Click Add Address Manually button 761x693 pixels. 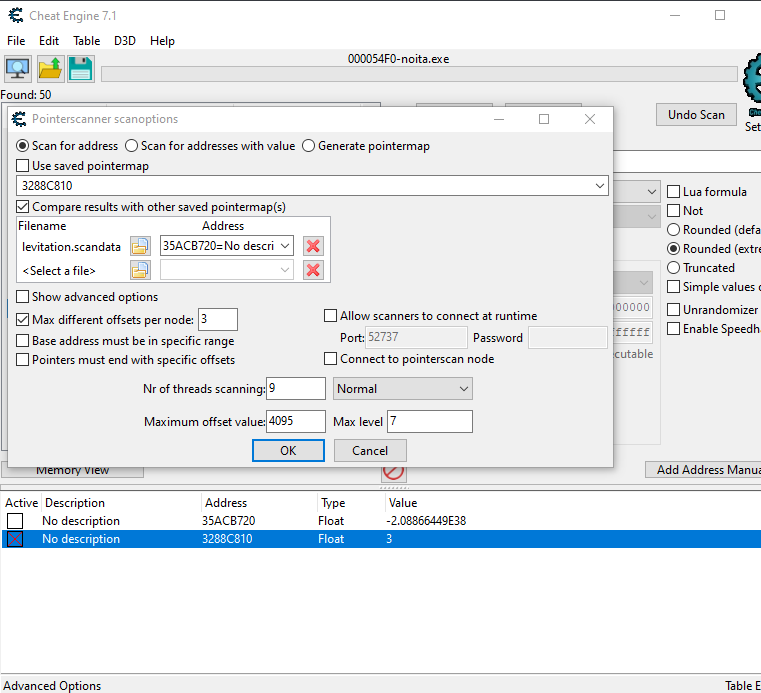703,470
